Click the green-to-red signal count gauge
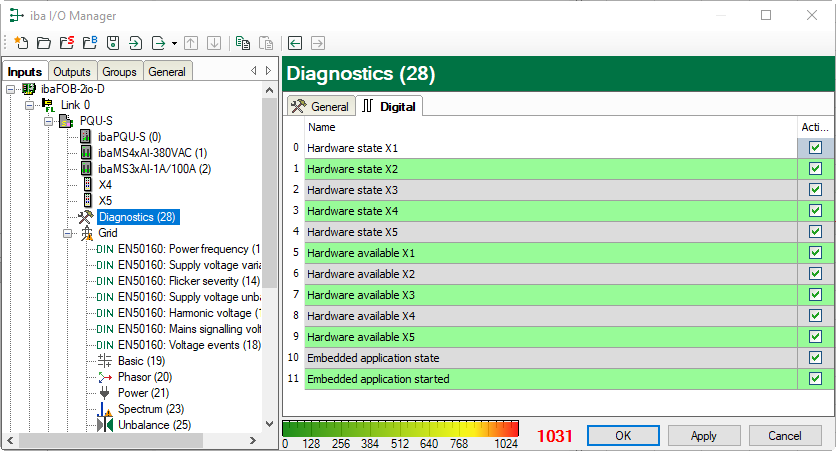This screenshot has height=451, width=836. pyautogui.click(x=401, y=430)
